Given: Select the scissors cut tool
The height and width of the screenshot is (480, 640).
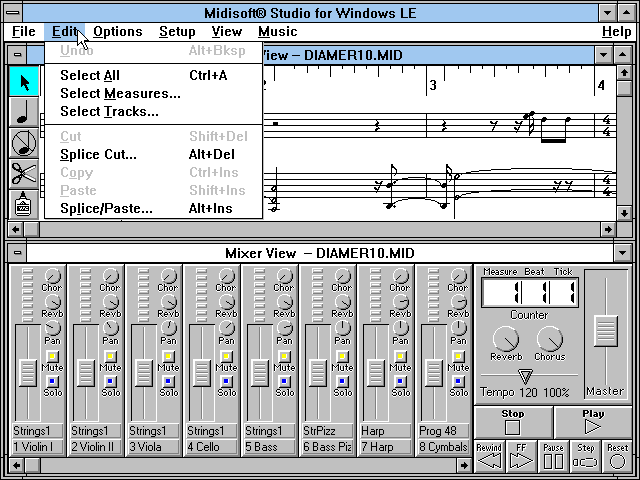Looking at the screenshot, I should tap(24, 174).
